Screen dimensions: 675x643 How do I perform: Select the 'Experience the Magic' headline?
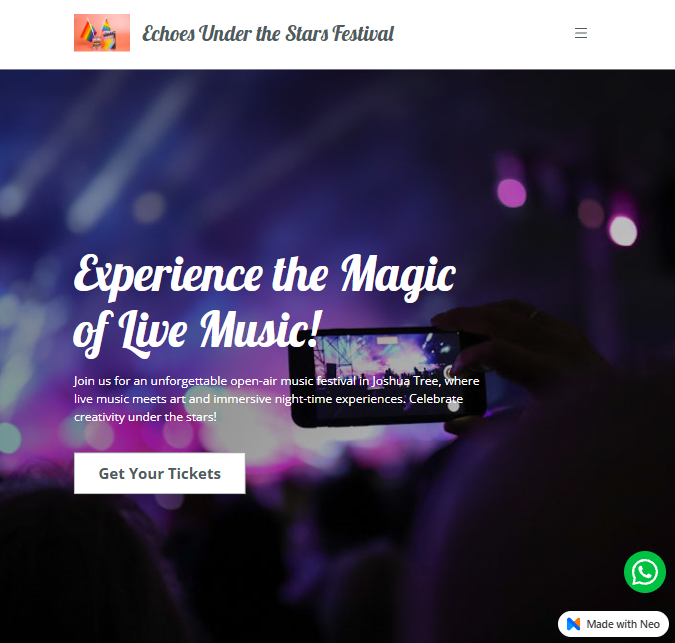coord(265,275)
